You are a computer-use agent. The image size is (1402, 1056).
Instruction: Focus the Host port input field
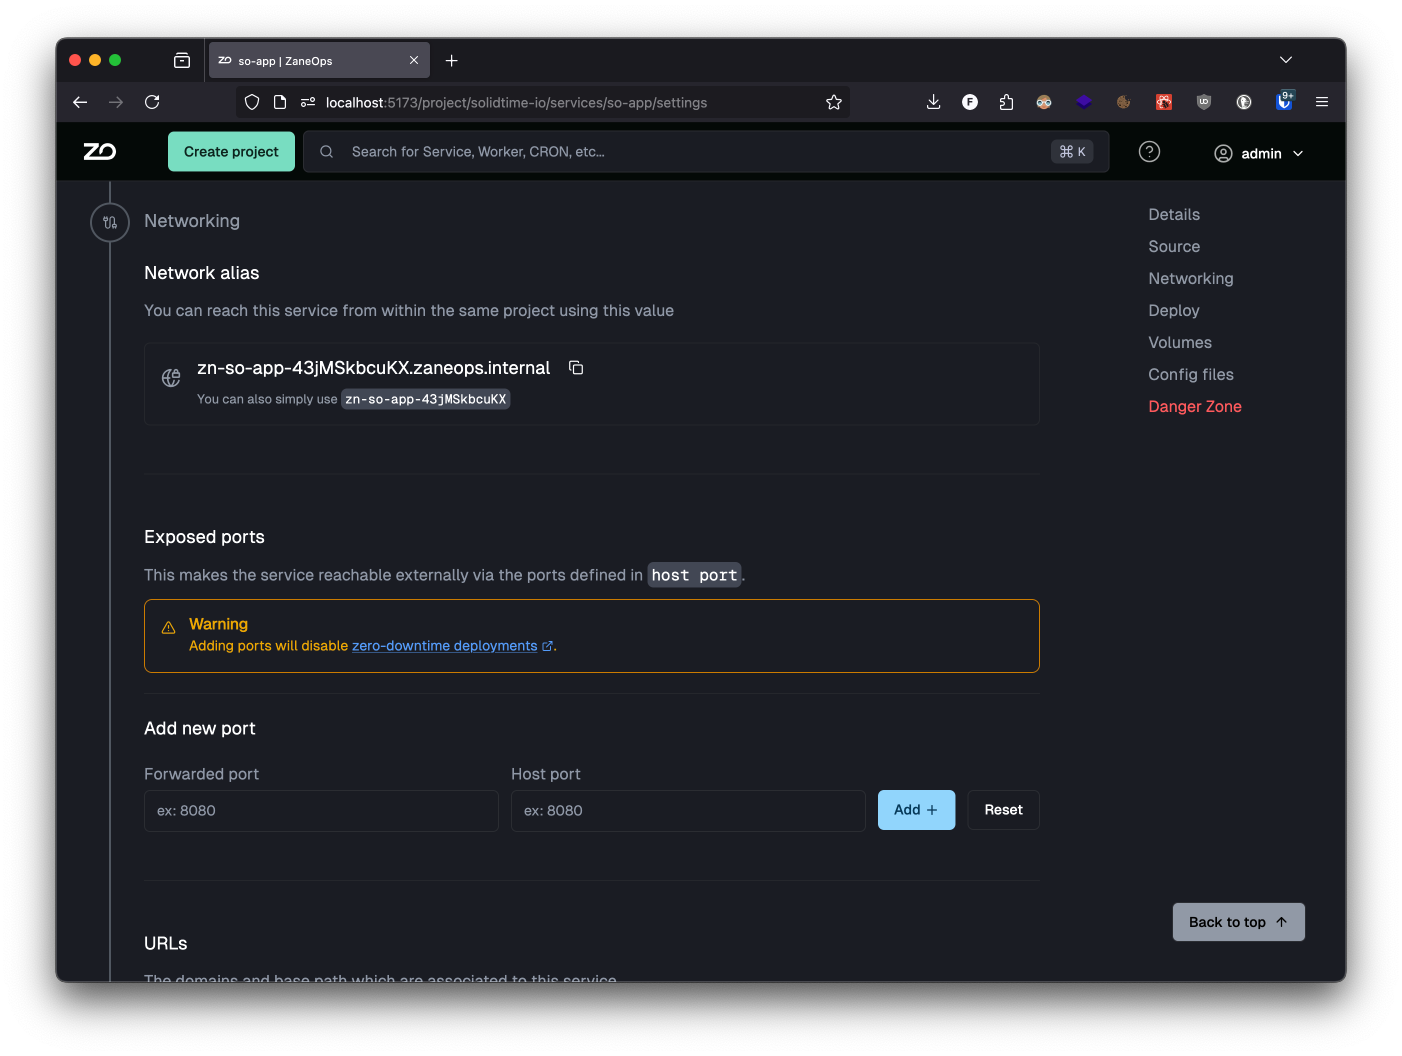(688, 811)
